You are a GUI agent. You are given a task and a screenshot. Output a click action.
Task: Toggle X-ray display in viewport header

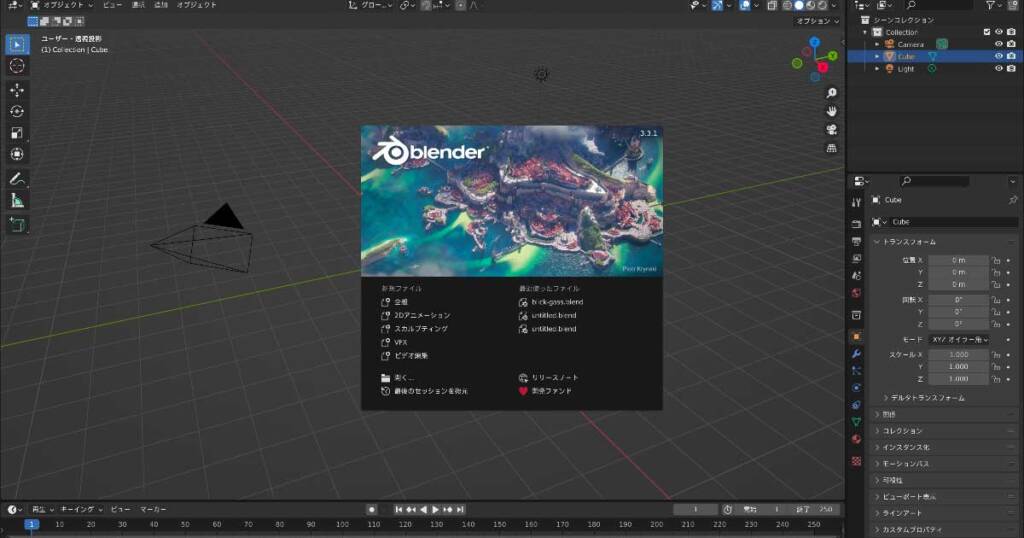(x=772, y=5)
